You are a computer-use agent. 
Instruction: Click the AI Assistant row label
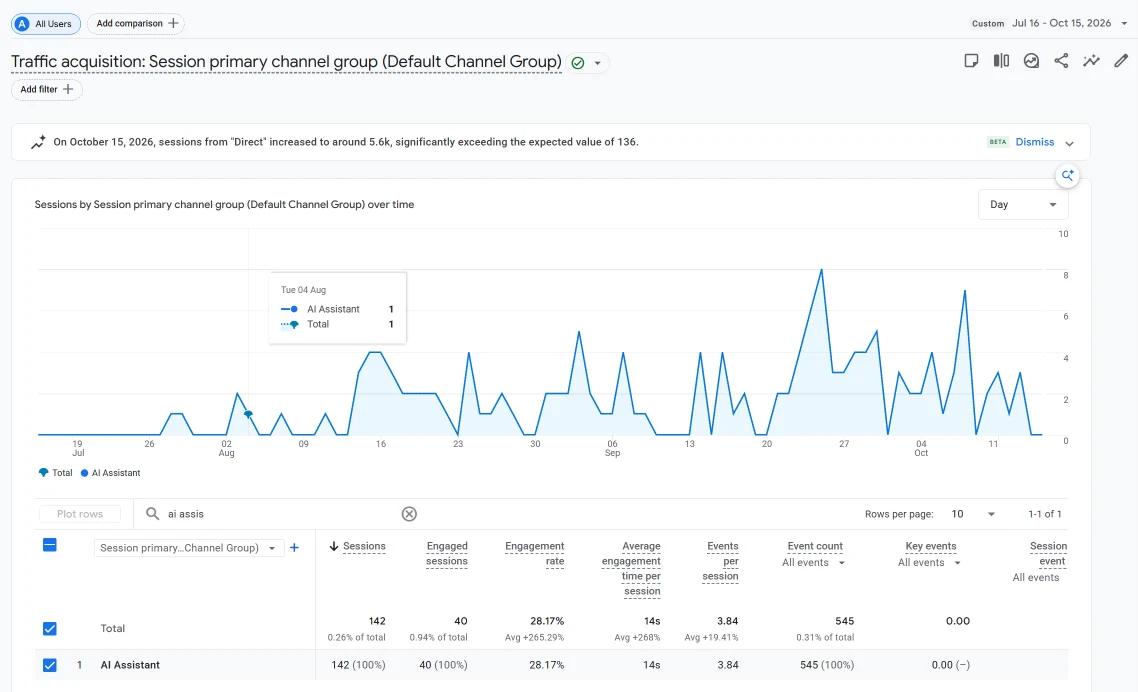point(130,664)
